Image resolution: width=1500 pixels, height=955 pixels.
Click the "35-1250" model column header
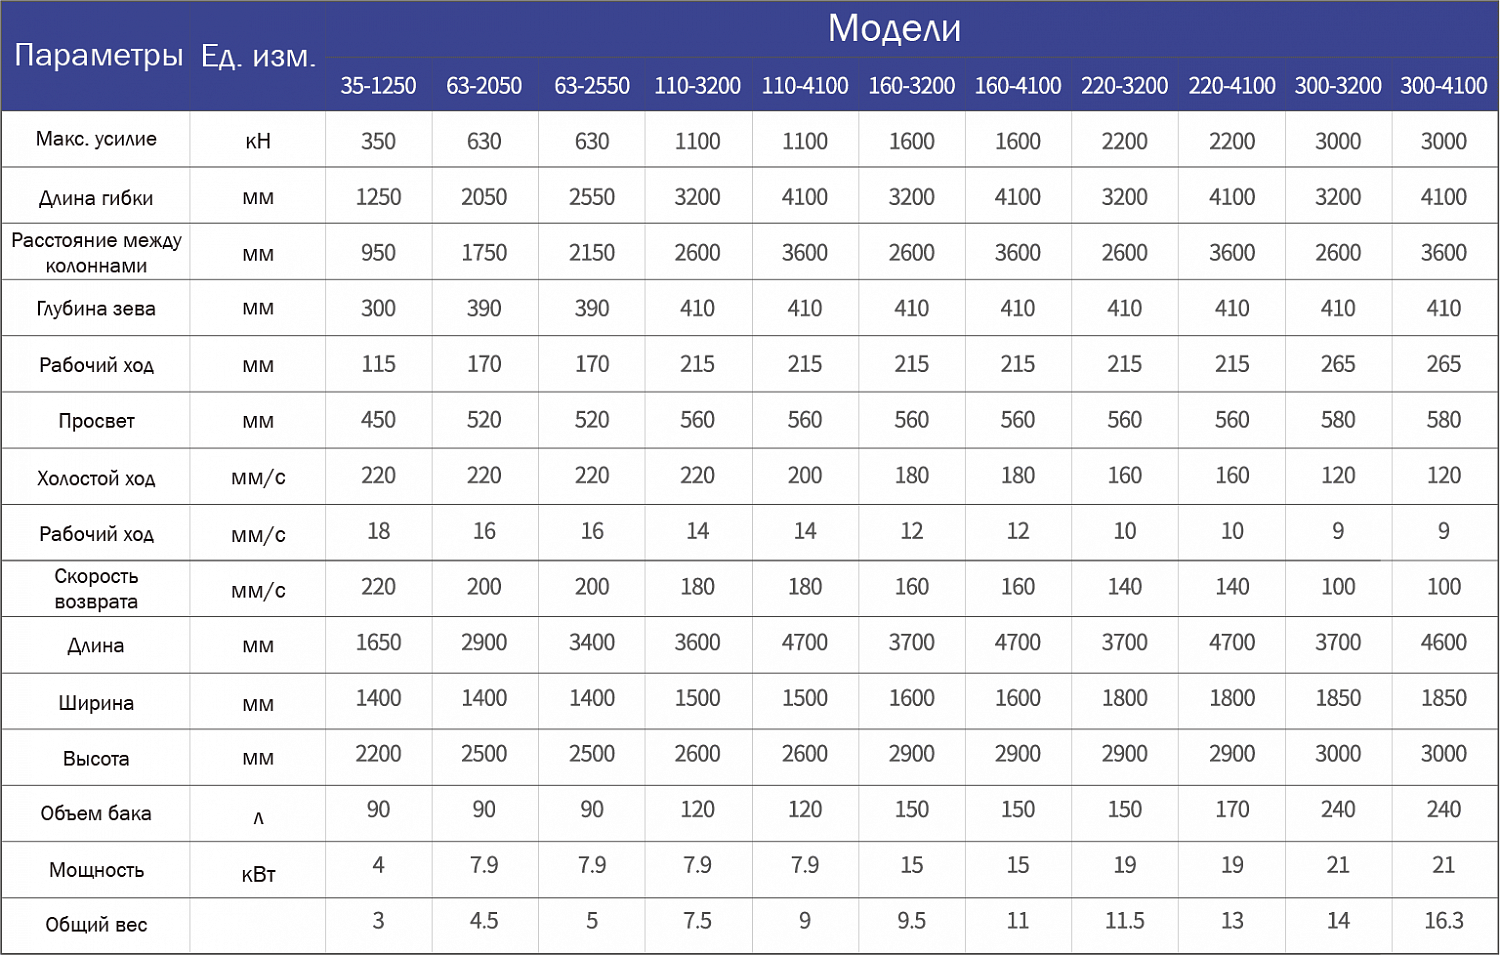(x=378, y=86)
